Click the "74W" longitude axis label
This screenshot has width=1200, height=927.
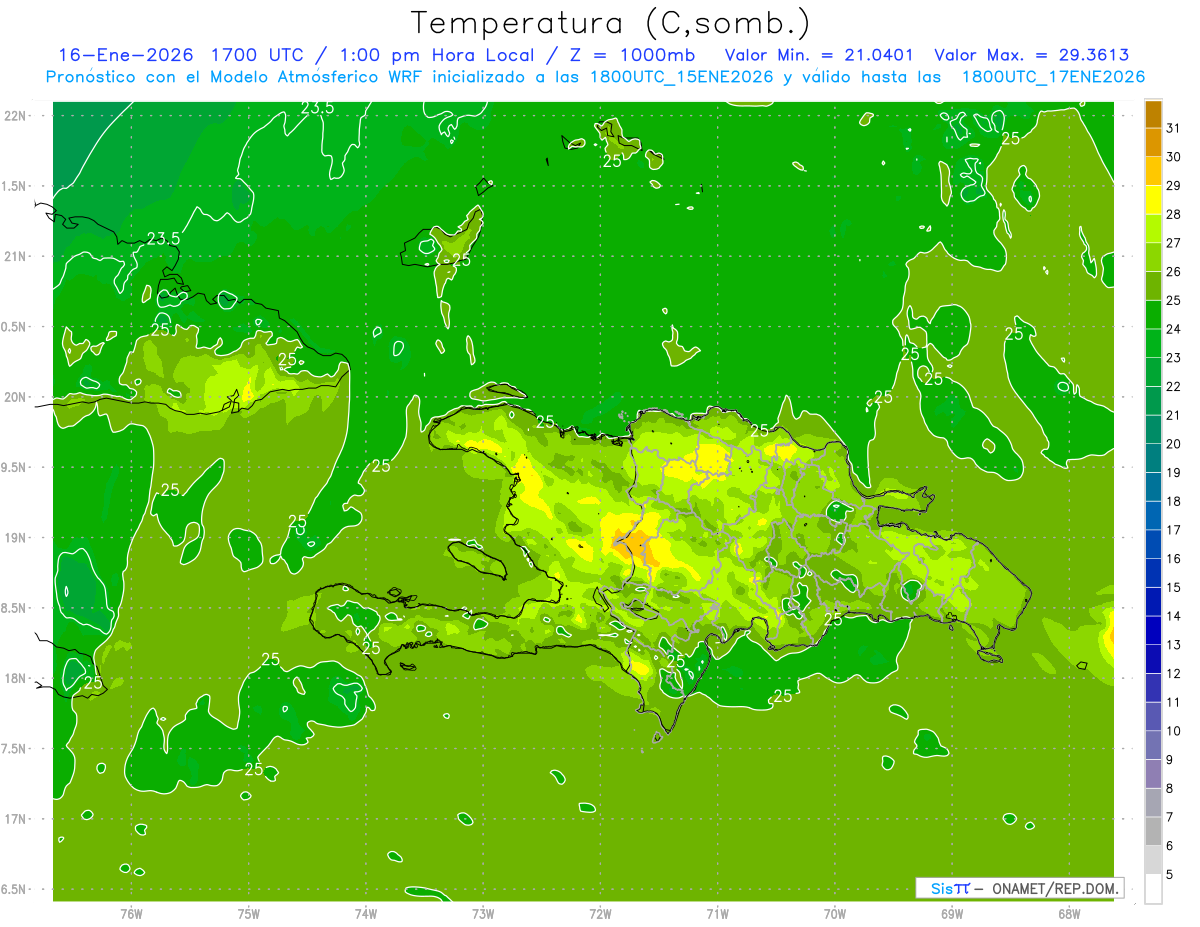(365, 914)
